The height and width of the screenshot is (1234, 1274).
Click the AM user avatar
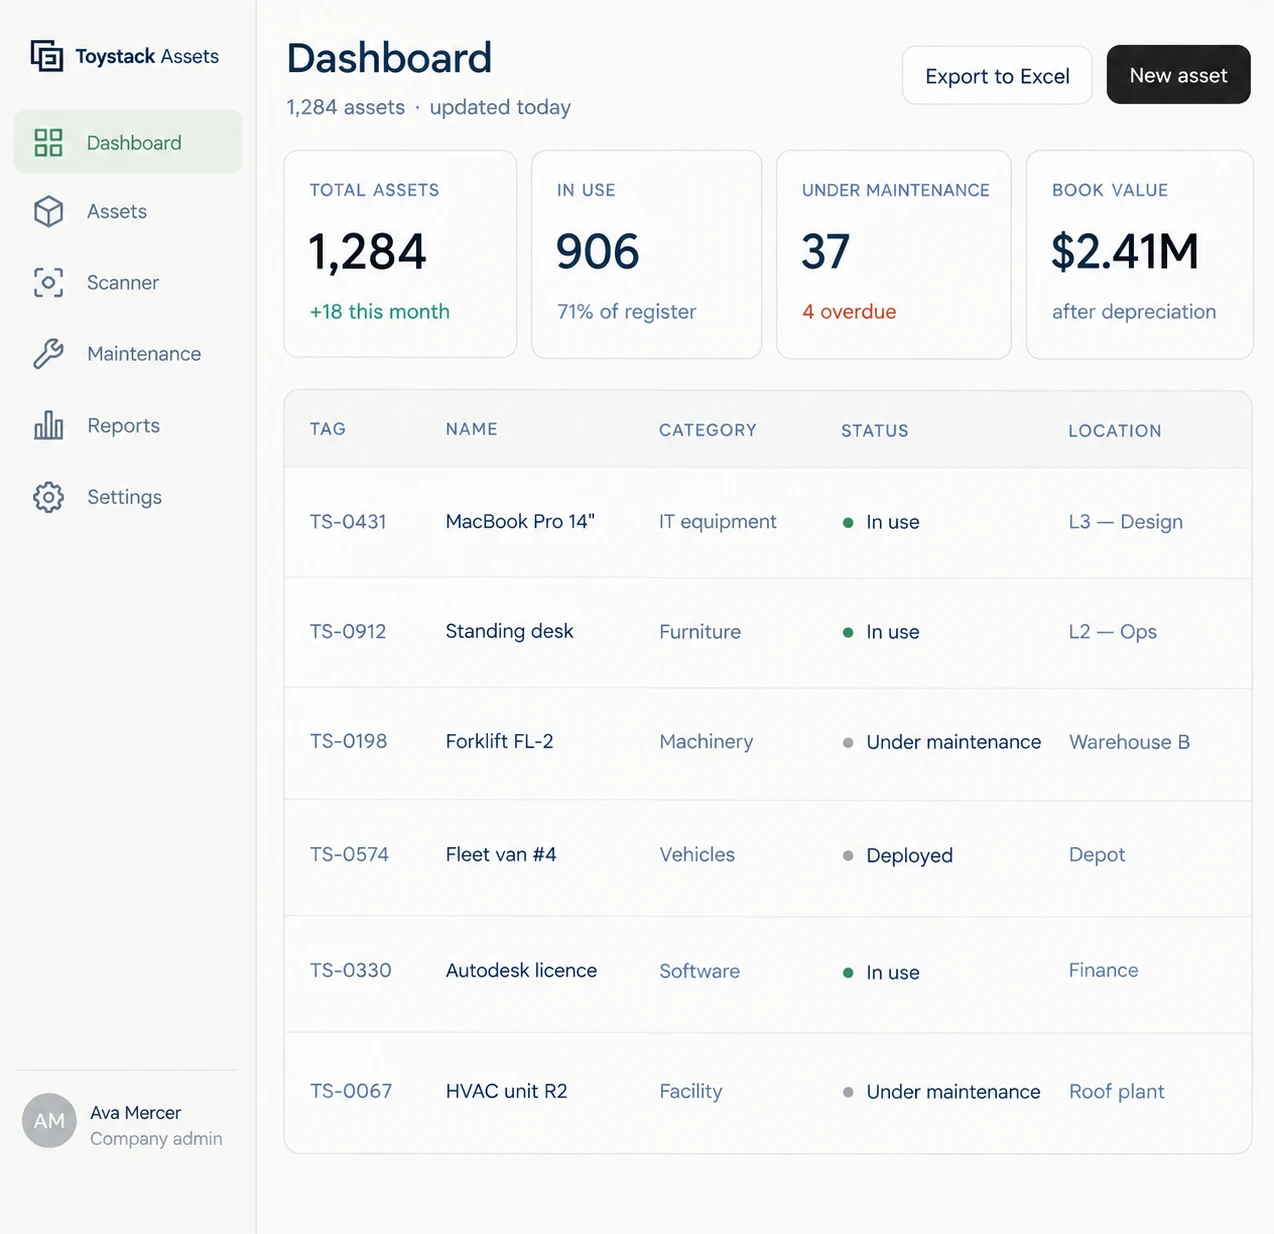[49, 1120]
